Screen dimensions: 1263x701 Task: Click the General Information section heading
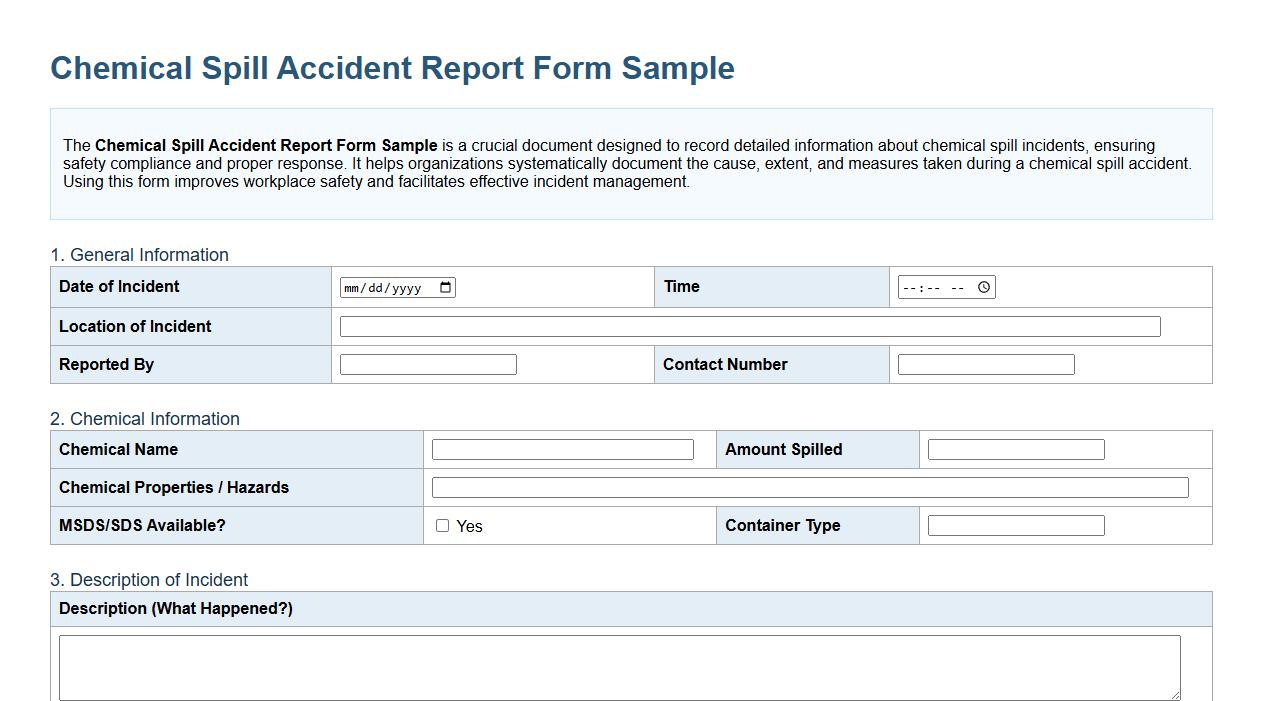140,255
